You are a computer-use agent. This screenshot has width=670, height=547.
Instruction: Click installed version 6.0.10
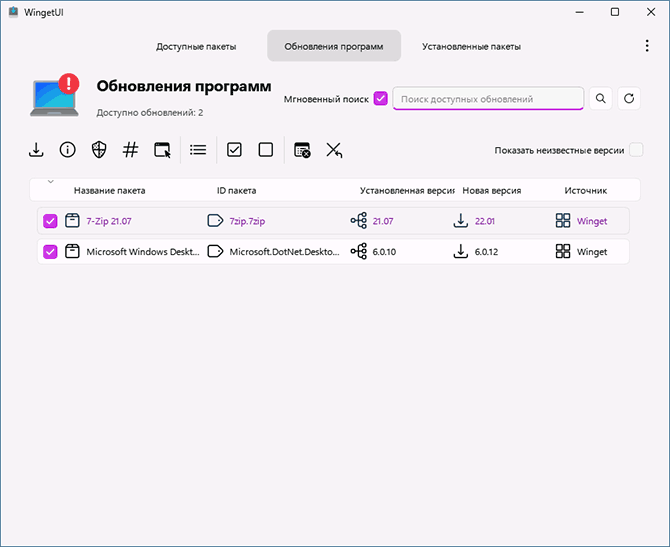pos(384,252)
